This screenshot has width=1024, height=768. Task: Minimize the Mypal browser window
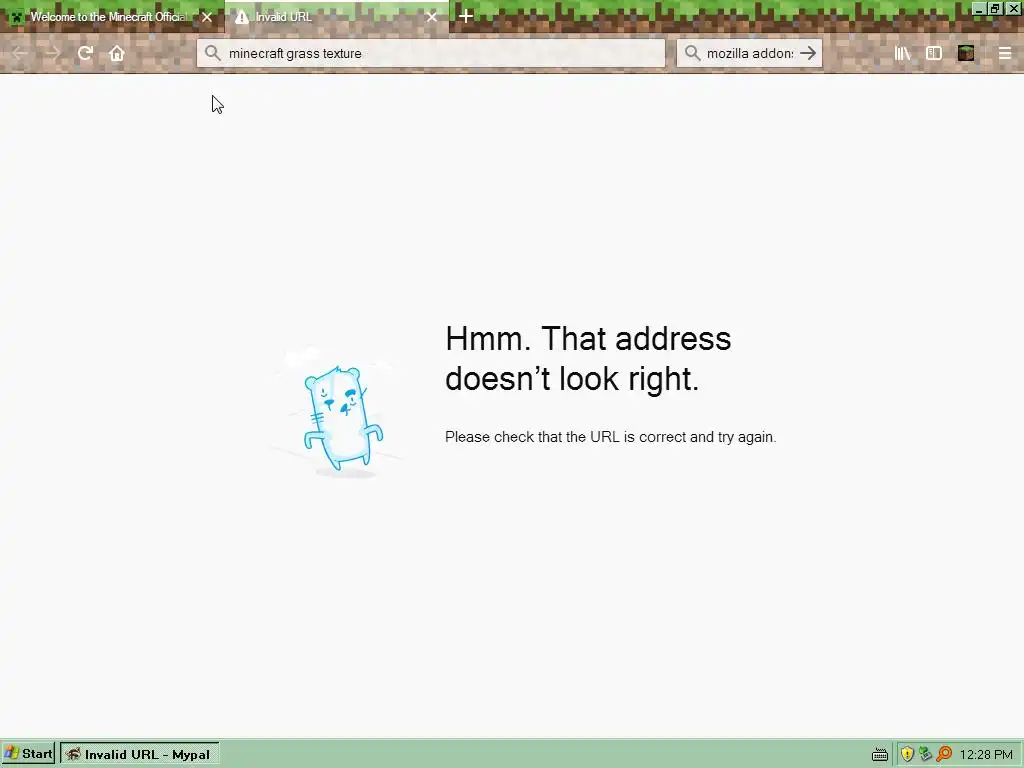tap(978, 8)
